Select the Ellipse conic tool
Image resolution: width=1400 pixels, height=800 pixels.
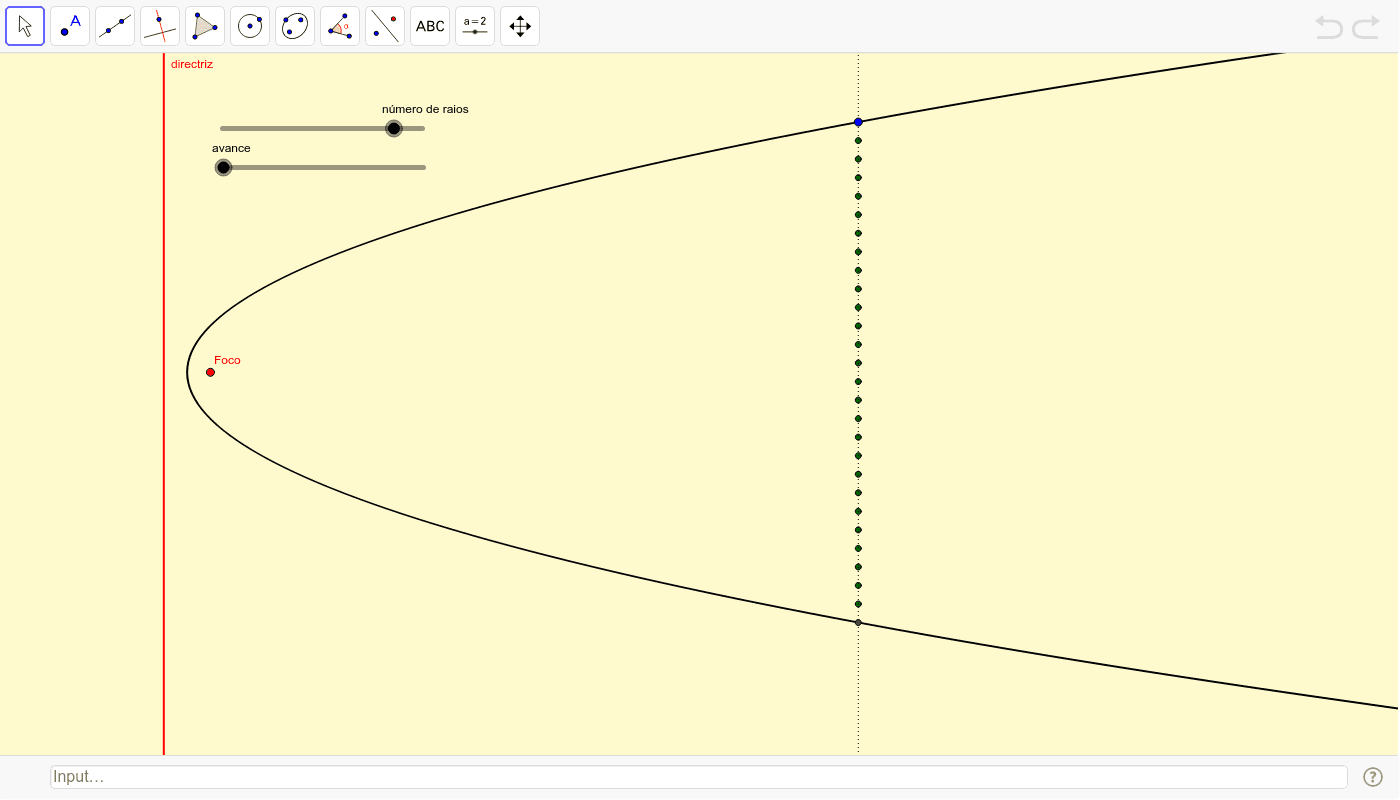[x=295, y=26]
